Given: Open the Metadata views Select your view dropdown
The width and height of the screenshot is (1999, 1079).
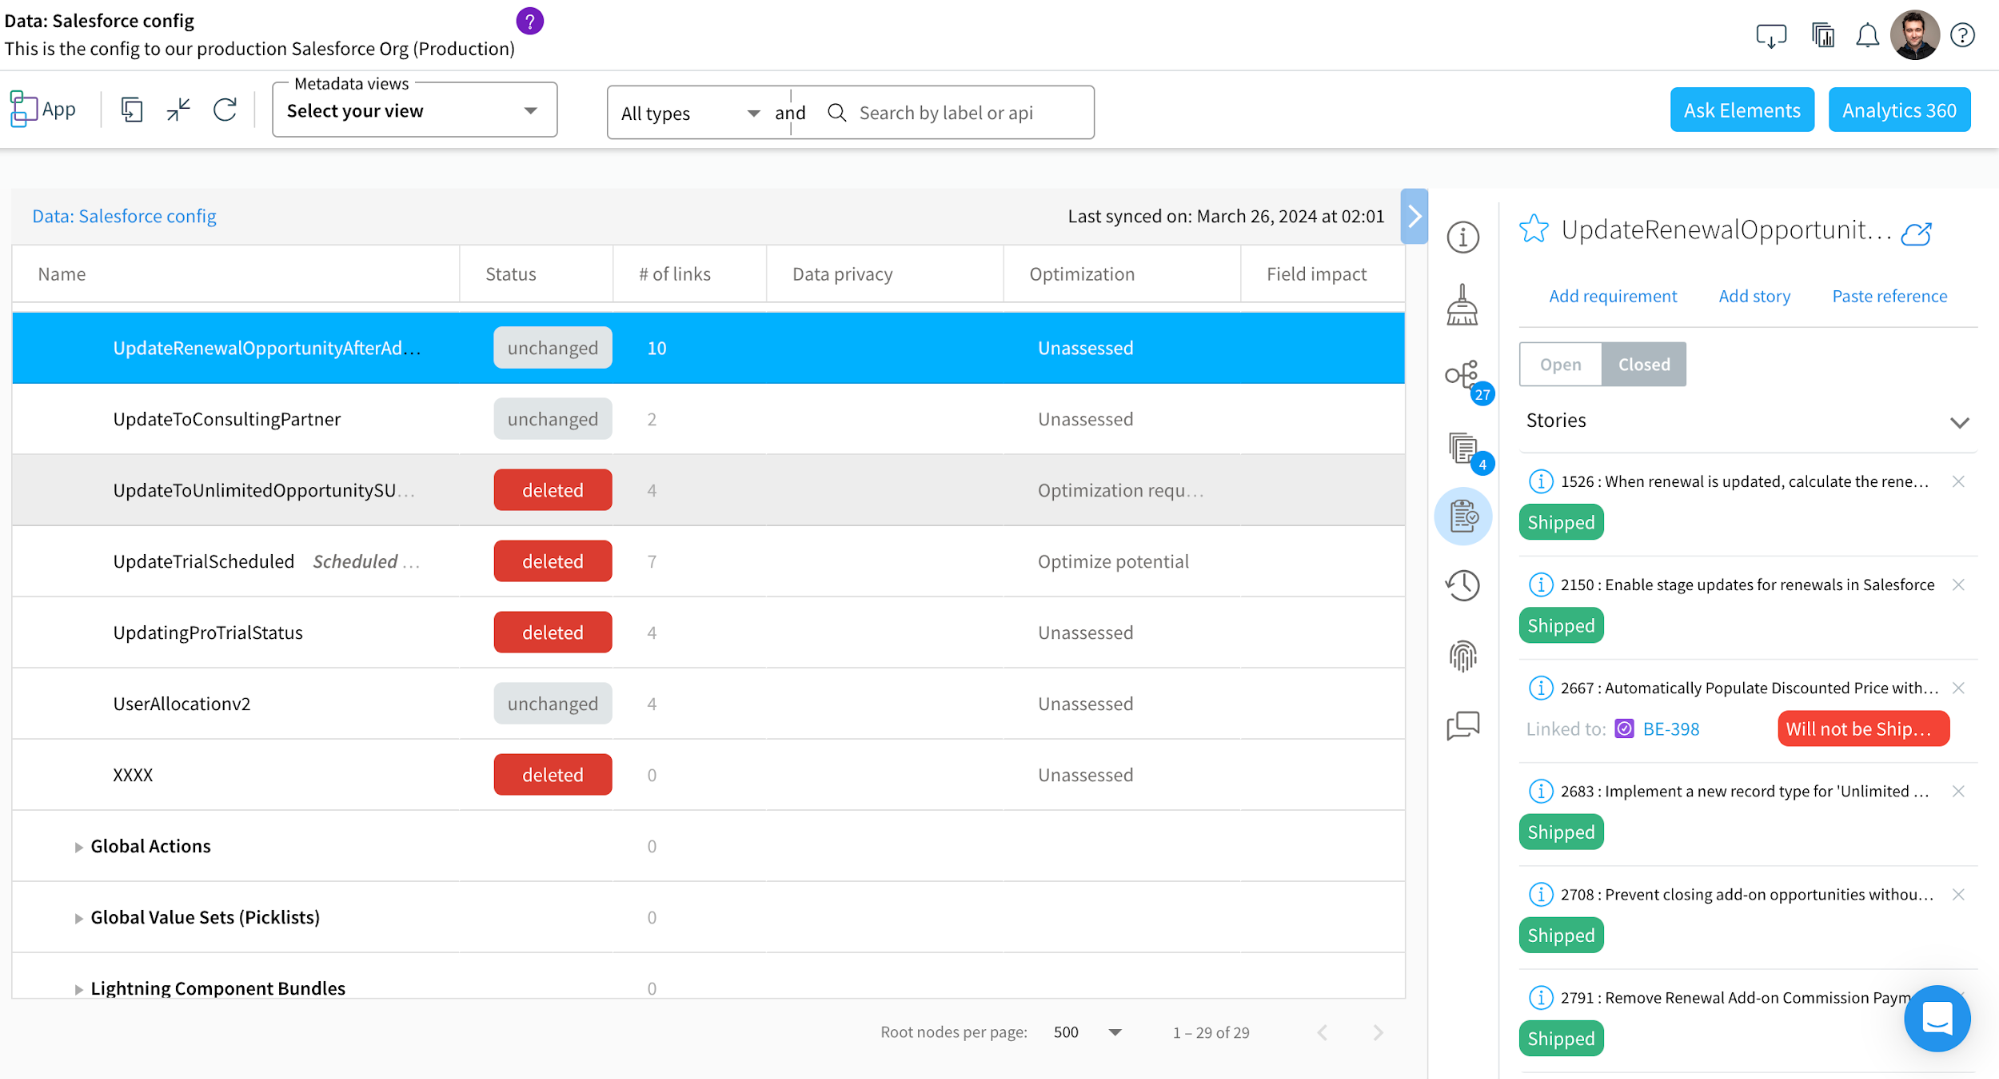Looking at the screenshot, I should tap(413, 110).
